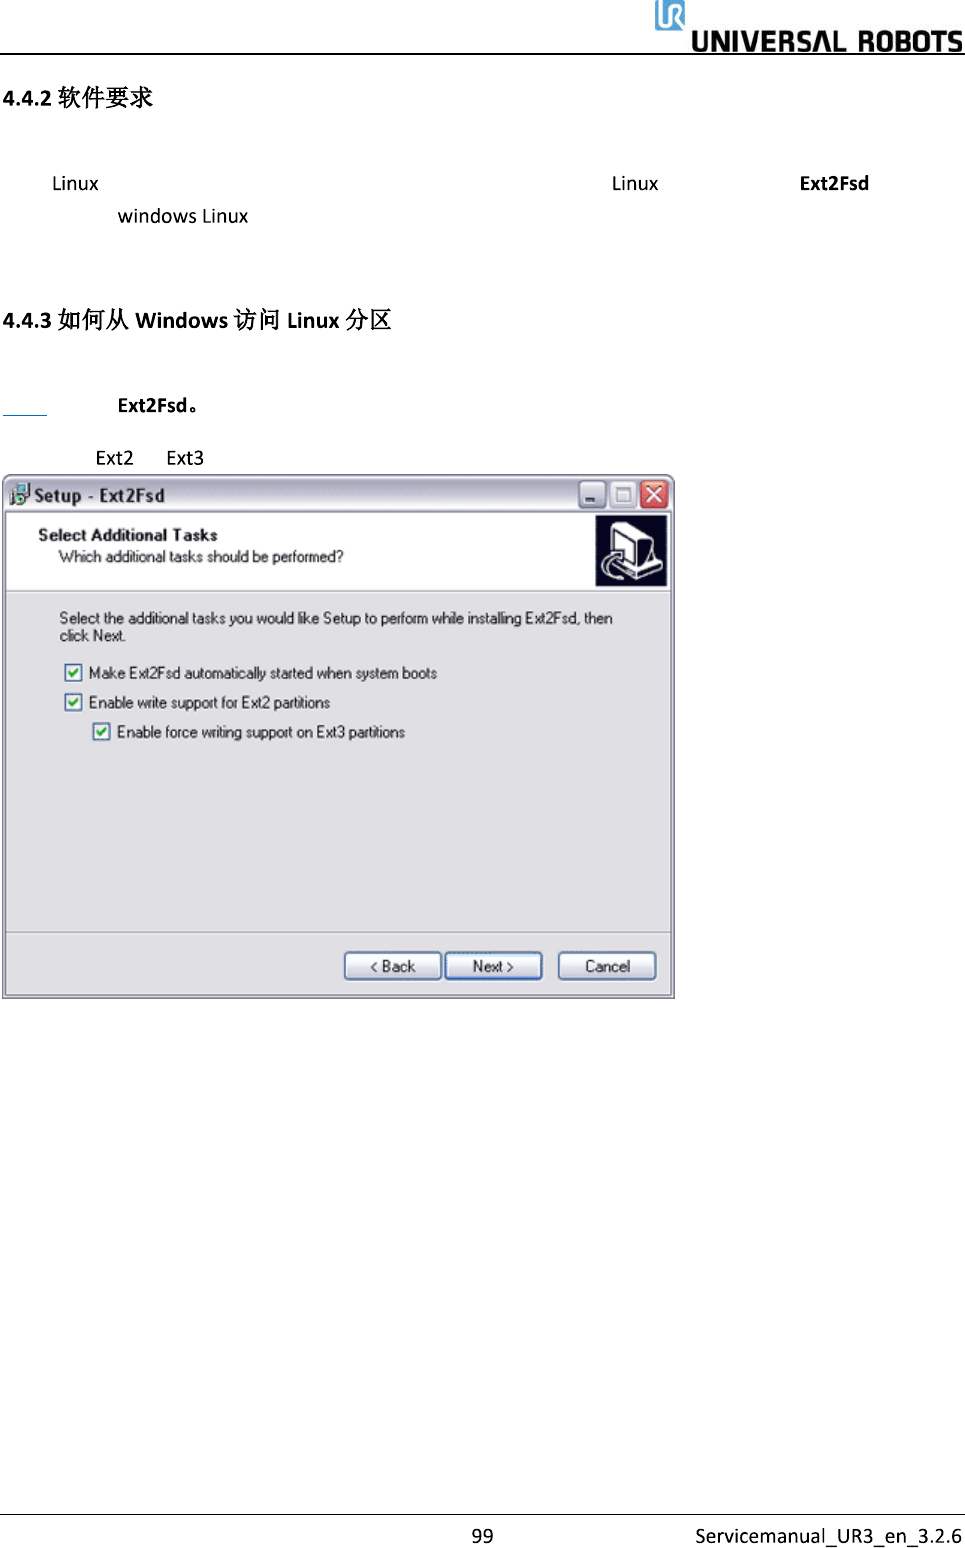Go to the previous step with Back
The height and width of the screenshot is (1548, 965).
coord(393,966)
